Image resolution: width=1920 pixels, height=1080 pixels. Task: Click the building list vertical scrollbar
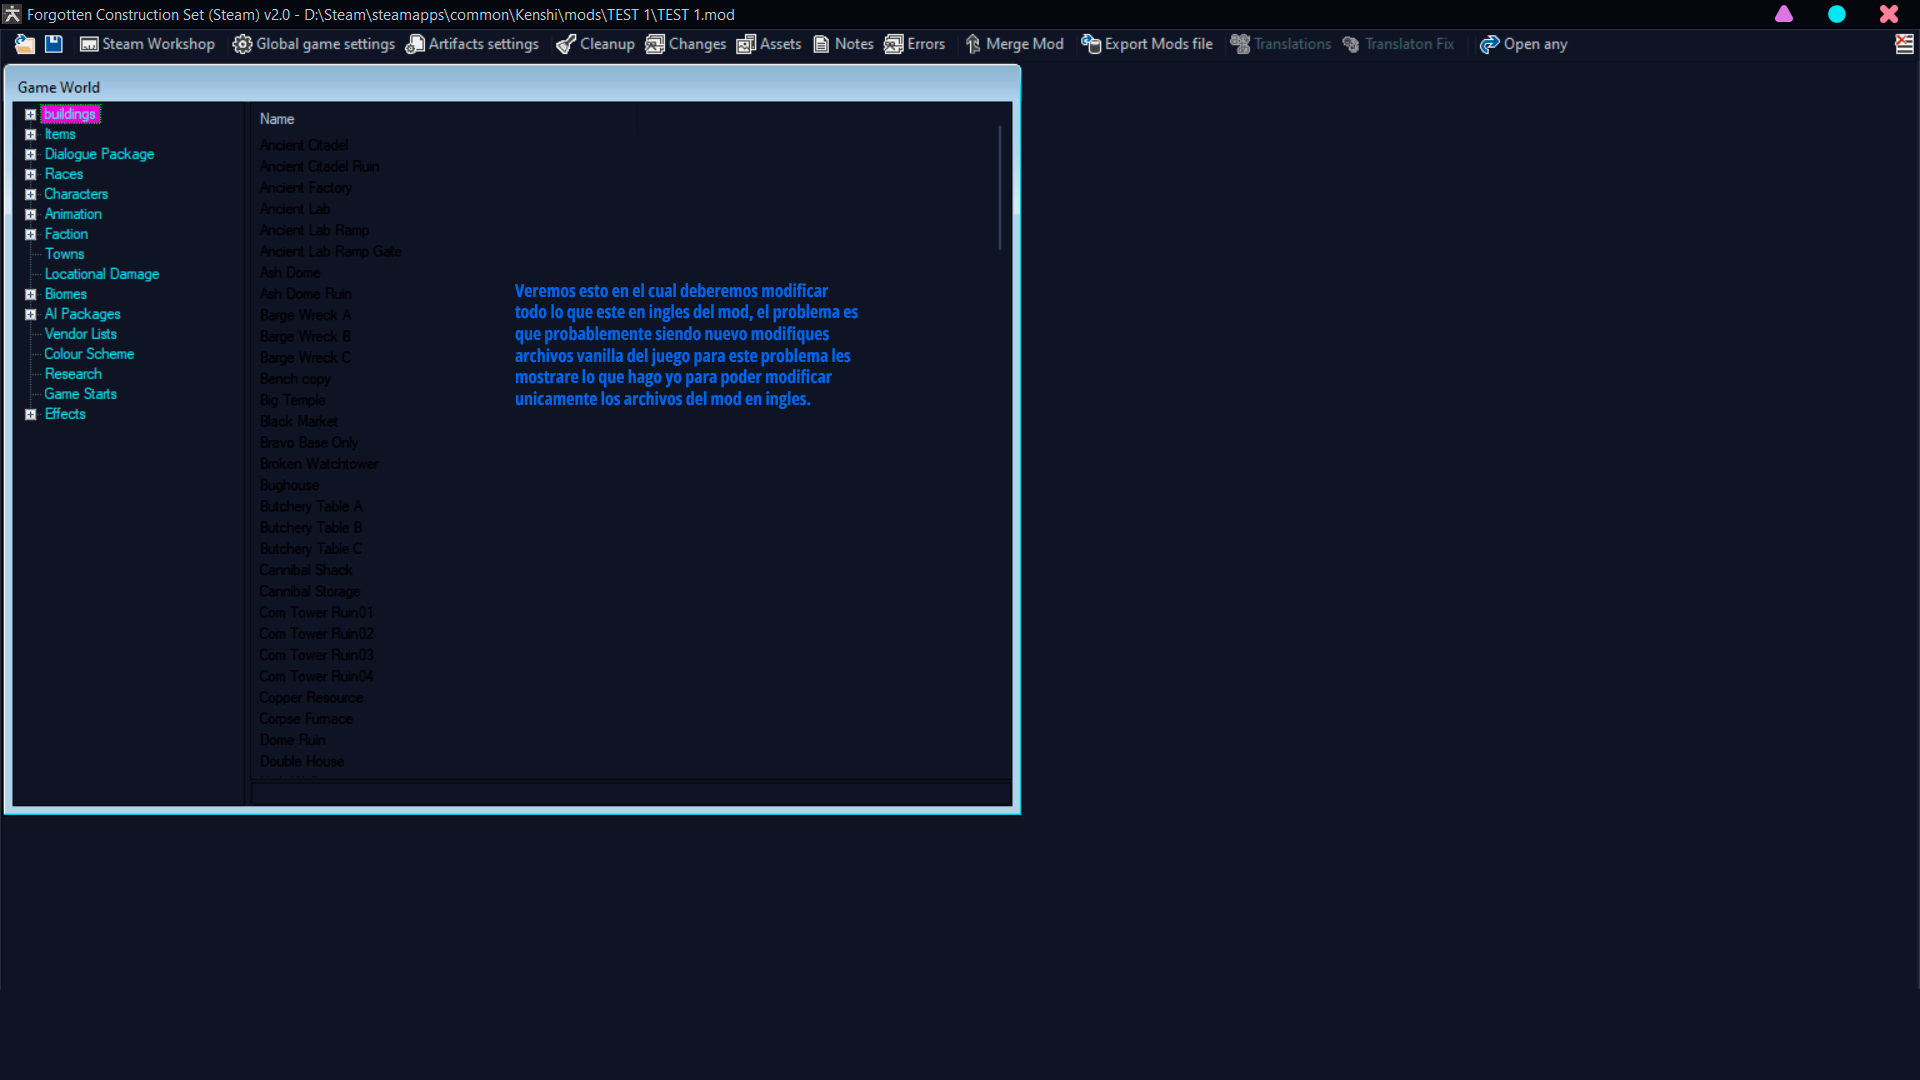999,188
